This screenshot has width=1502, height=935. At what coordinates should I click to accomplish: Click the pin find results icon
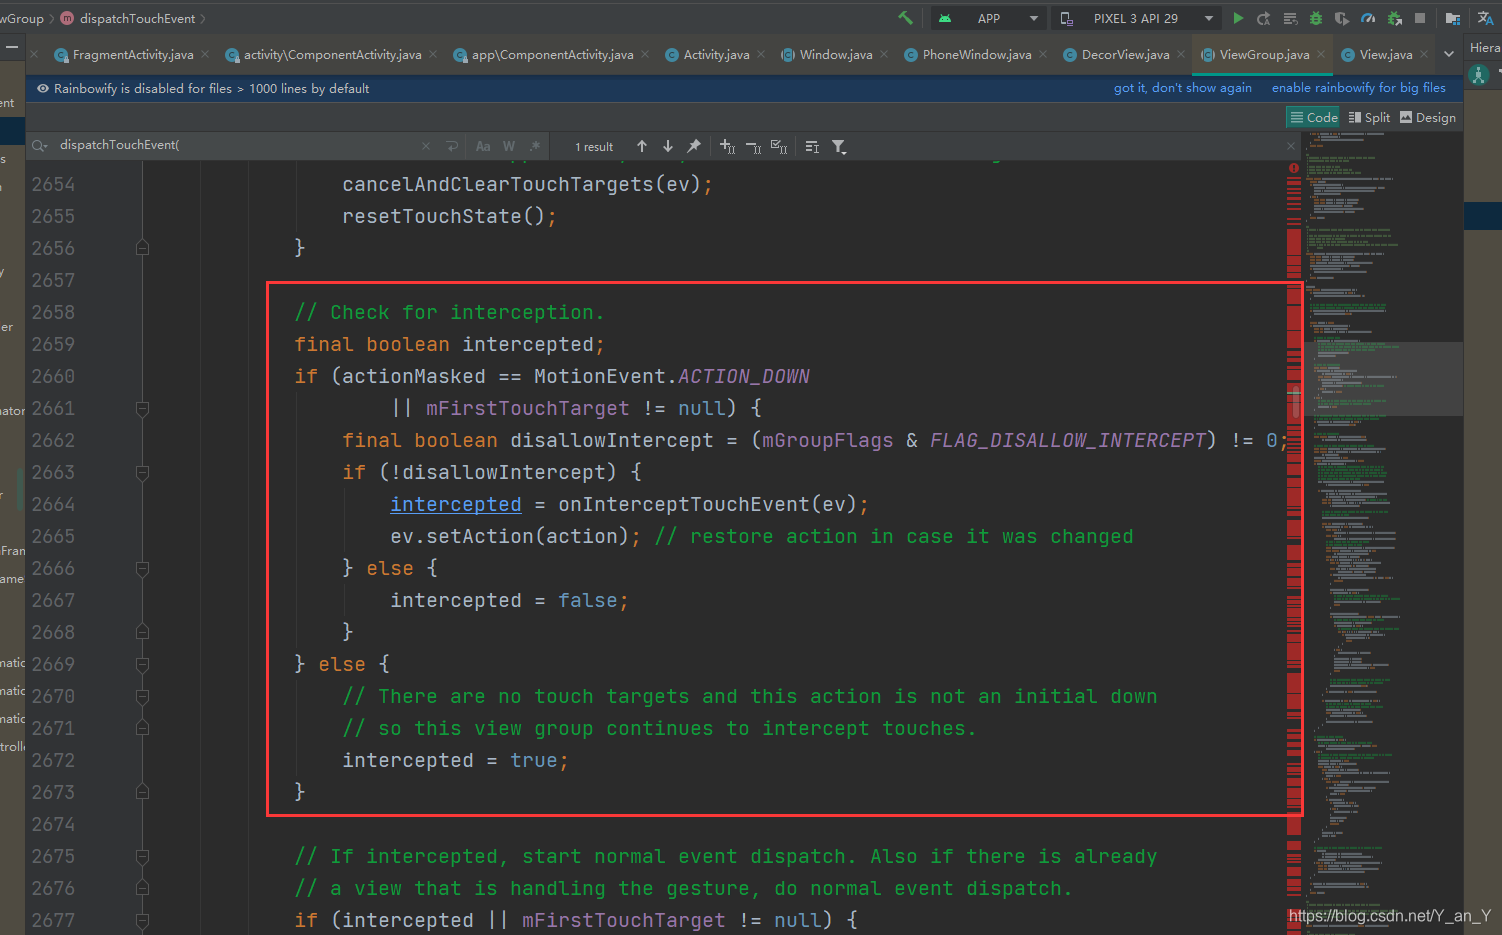coord(694,146)
